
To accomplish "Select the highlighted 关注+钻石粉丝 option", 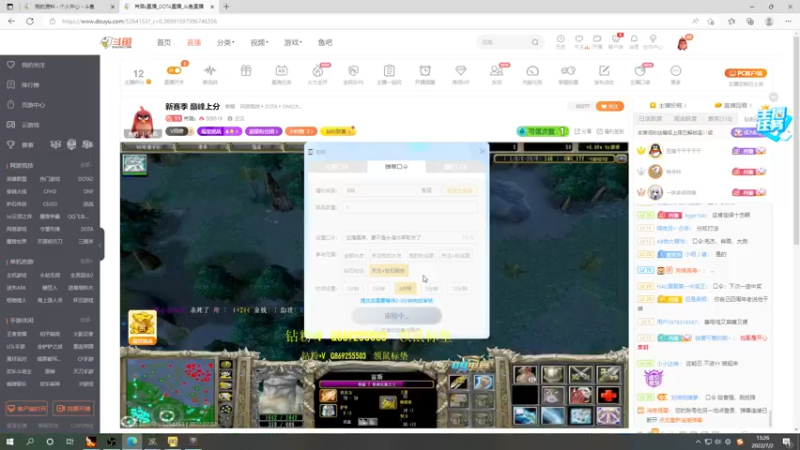I will [389, 270].
